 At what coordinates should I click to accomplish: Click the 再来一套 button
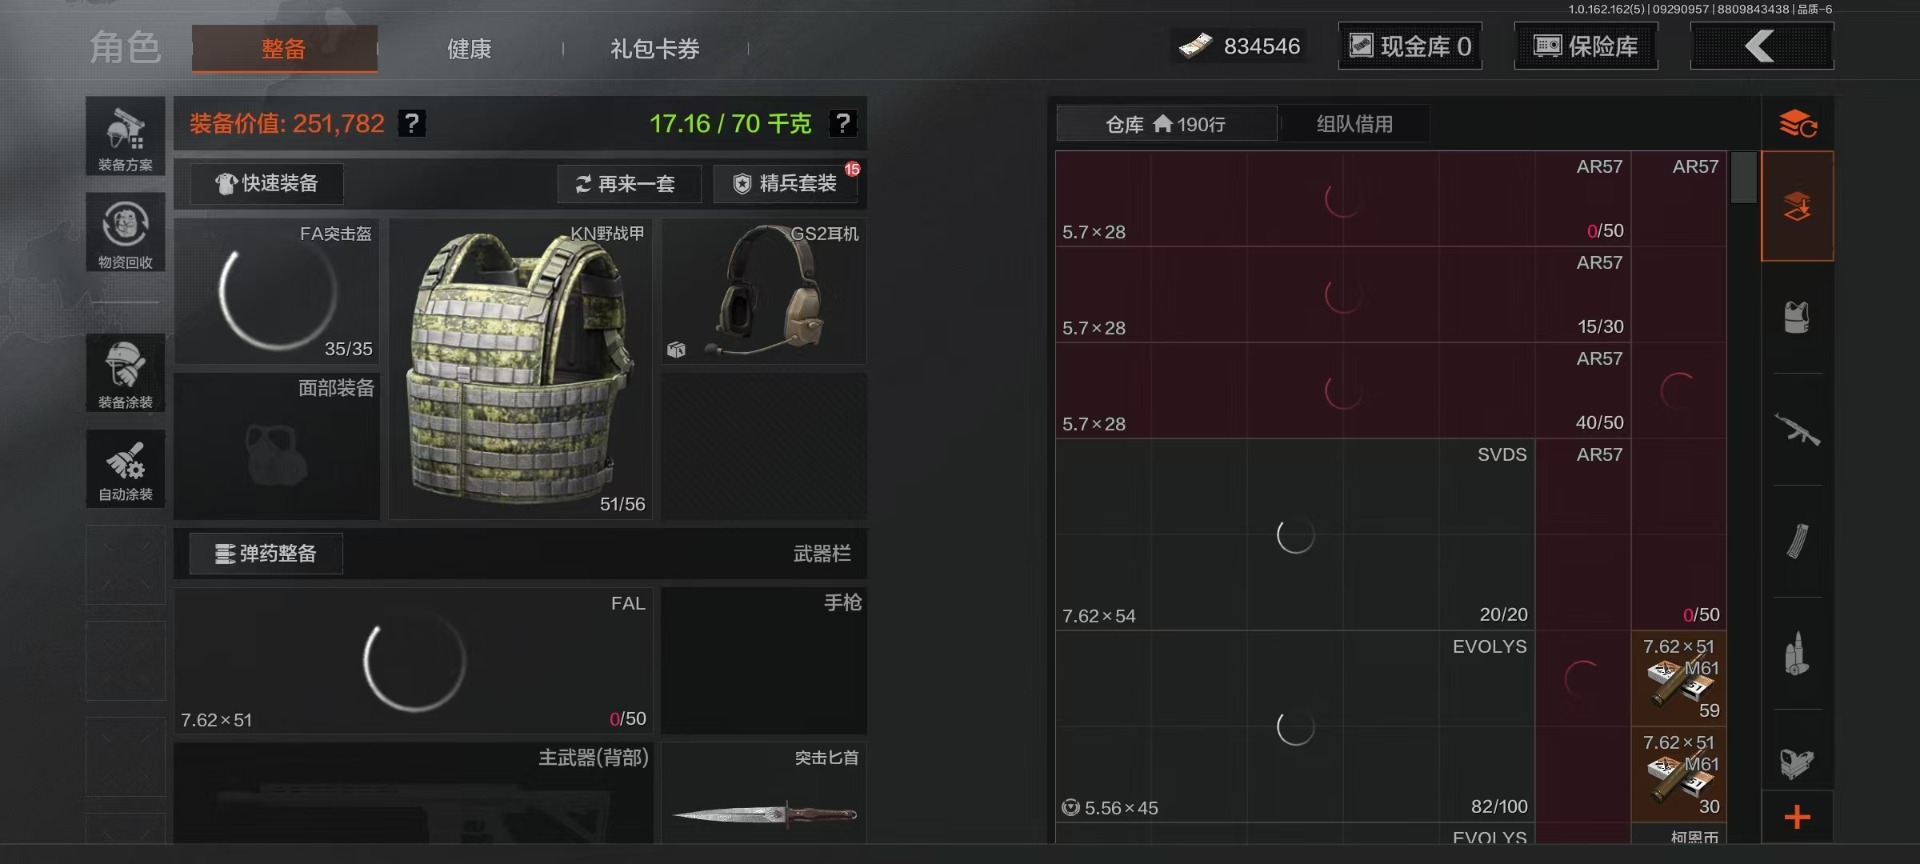coord(628,184)
